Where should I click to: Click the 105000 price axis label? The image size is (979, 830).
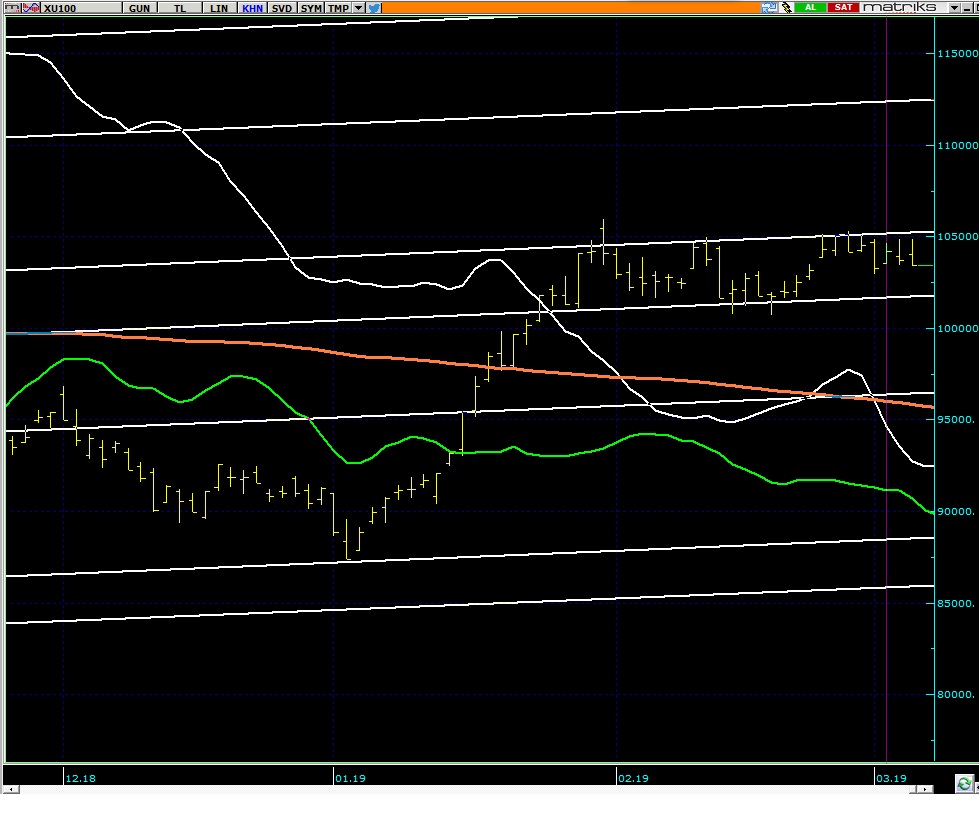[957, 237]
